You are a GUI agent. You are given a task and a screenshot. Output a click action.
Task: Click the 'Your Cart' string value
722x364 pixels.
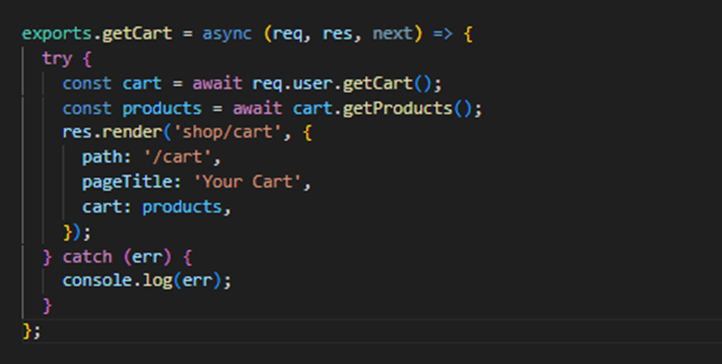248,182
